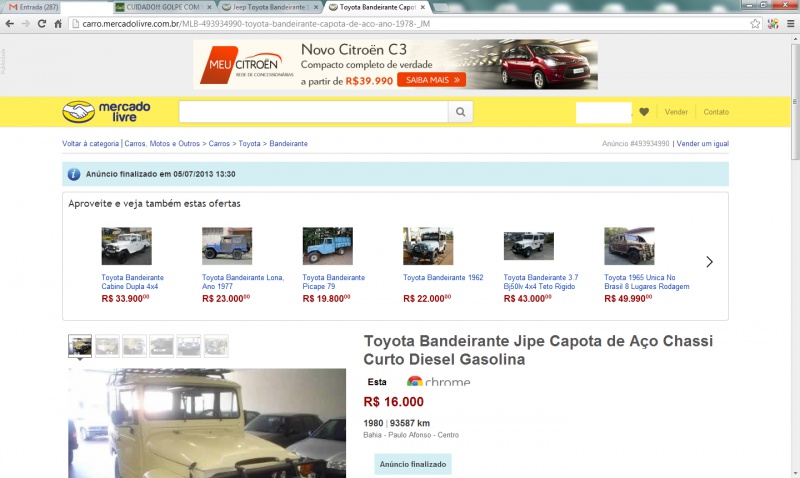This screenshot has width=800, height=478.
Task: Bookmark page with the star icon
Action: point(755,23)
